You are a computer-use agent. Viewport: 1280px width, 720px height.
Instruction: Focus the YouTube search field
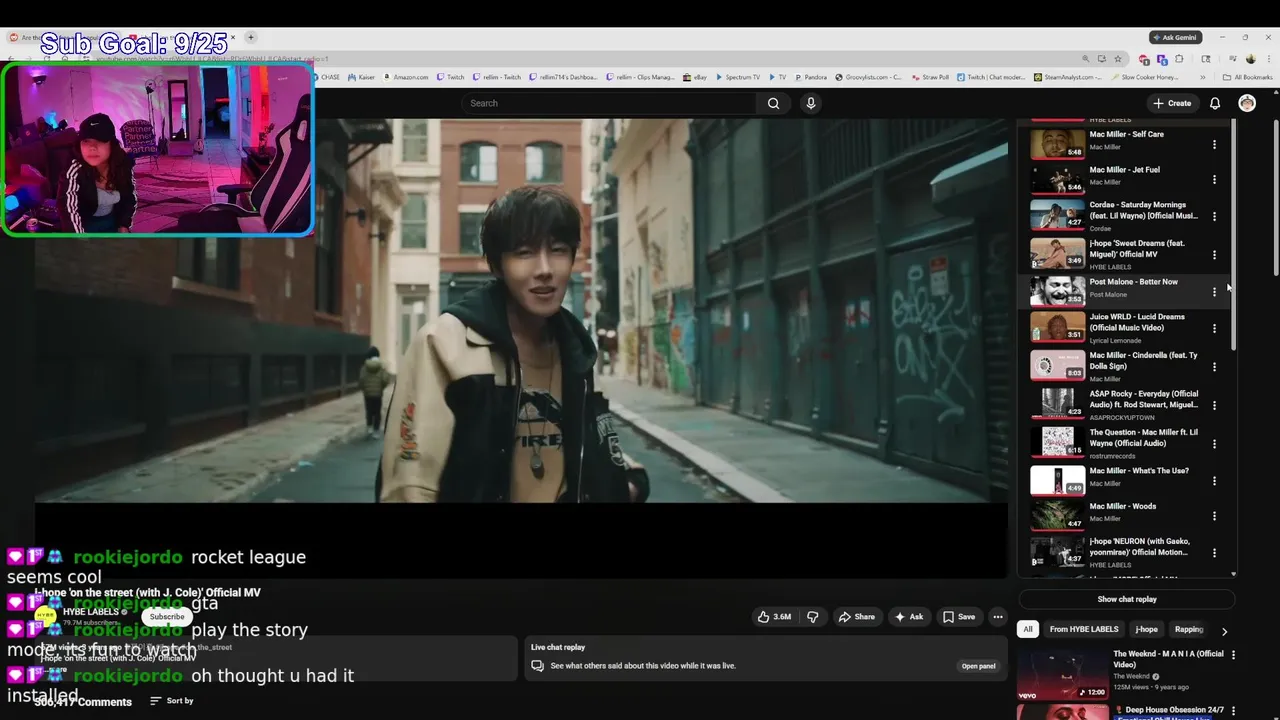pyautogui.click(x=610, y=103)
